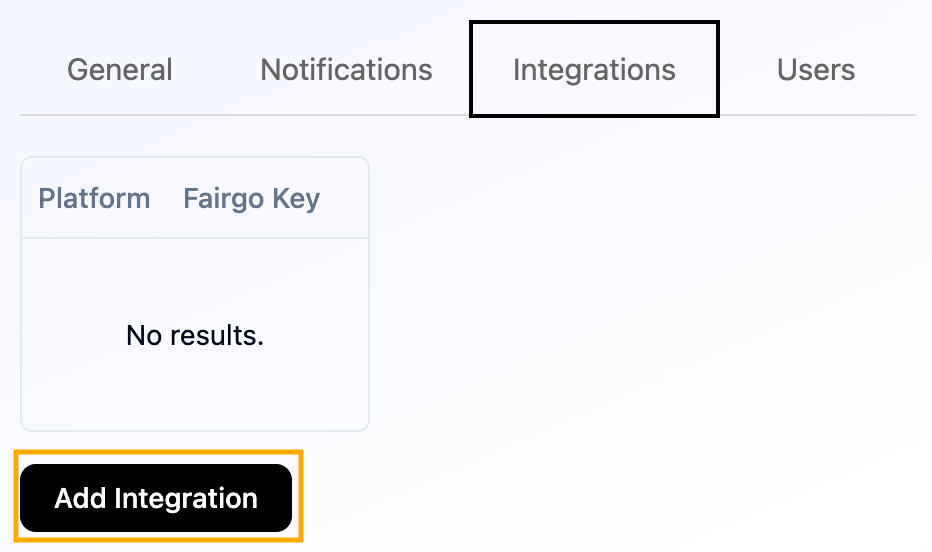Select the Integrations tab
Image resolution: width=932 pixels, height=552 pixels.
coord(594,70)
